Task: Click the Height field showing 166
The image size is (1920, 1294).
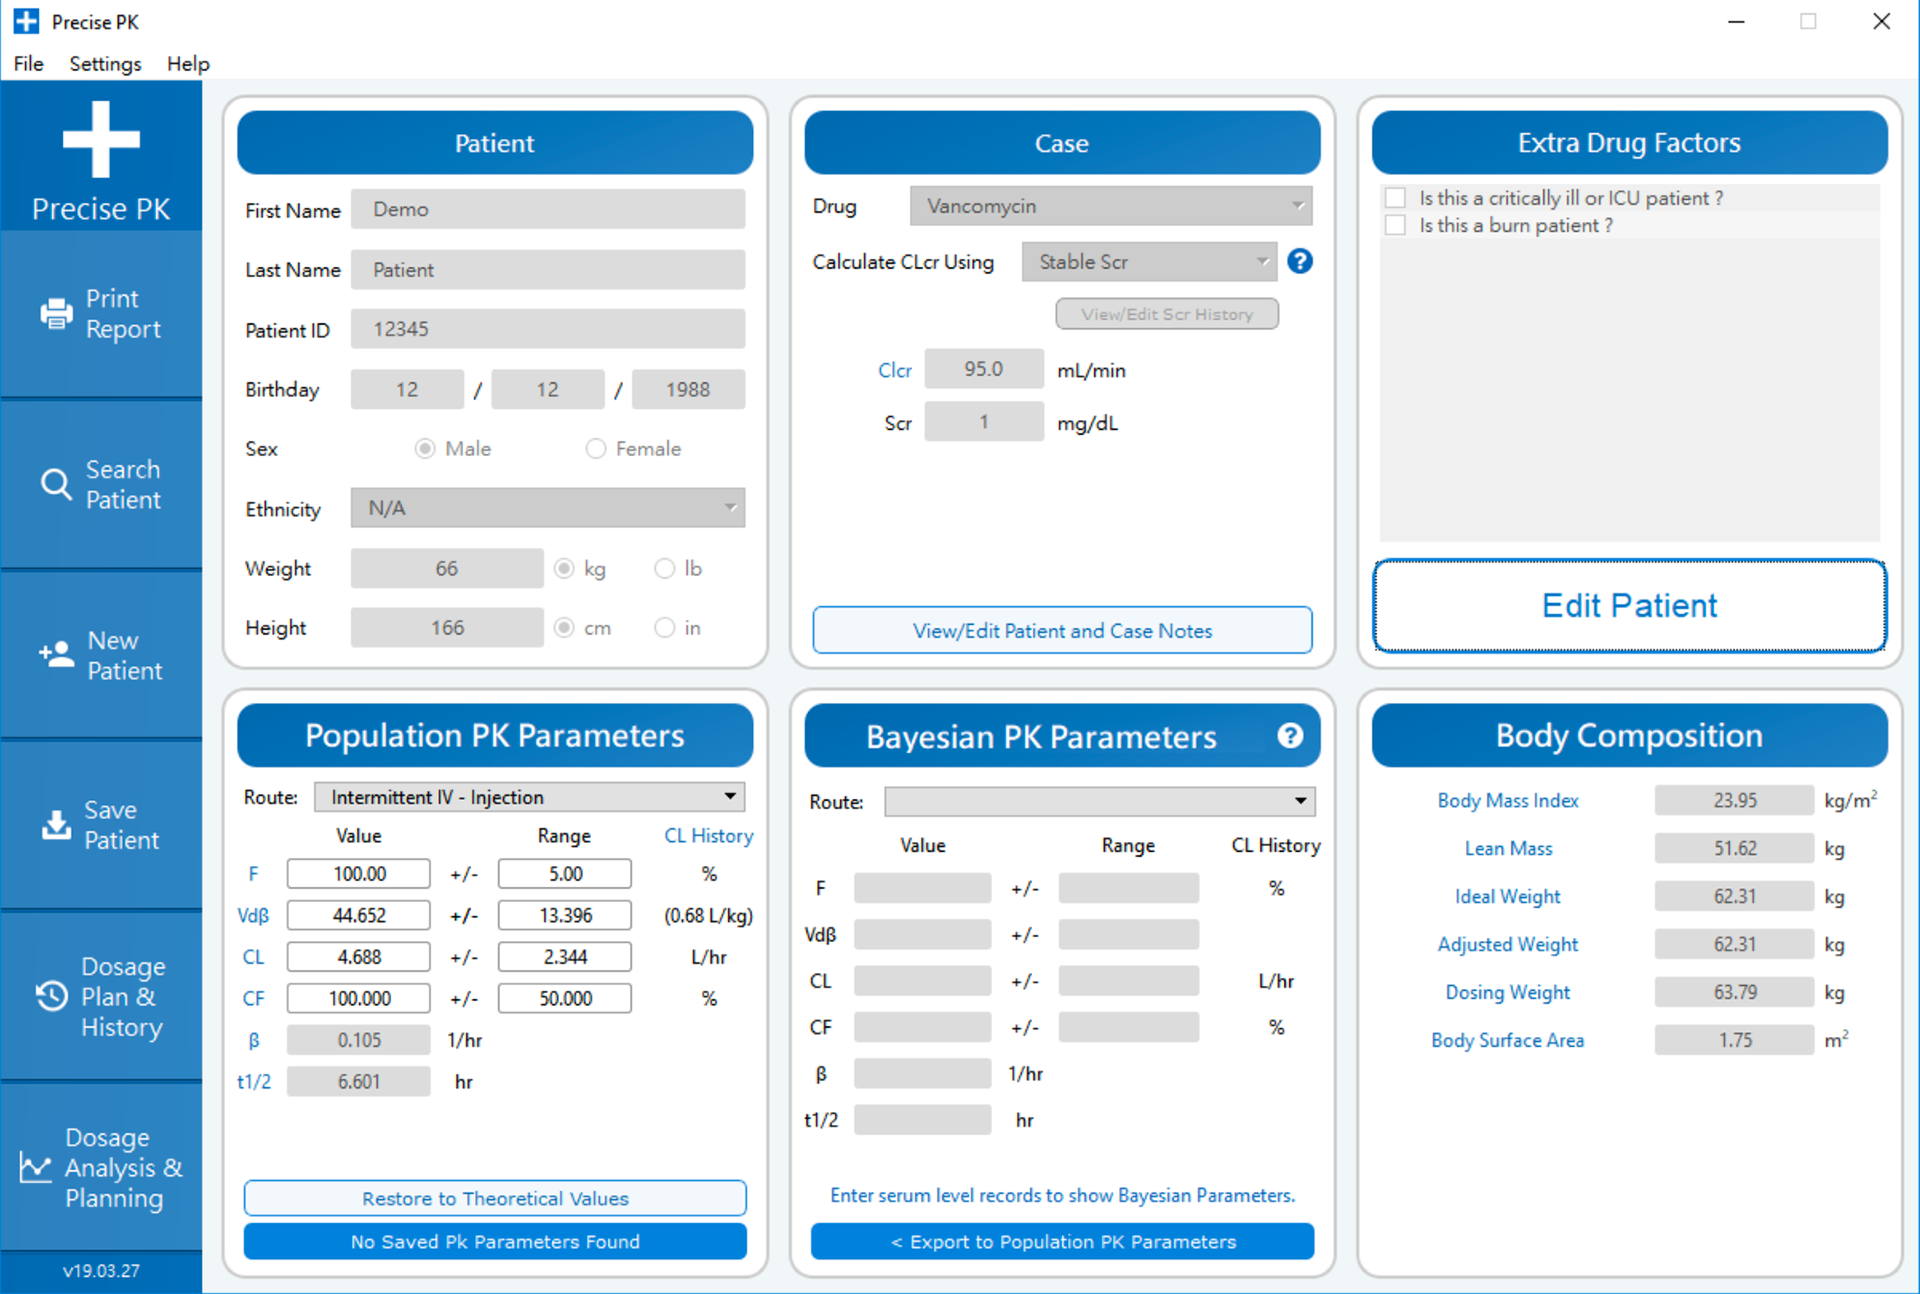Action: [447, 628]
